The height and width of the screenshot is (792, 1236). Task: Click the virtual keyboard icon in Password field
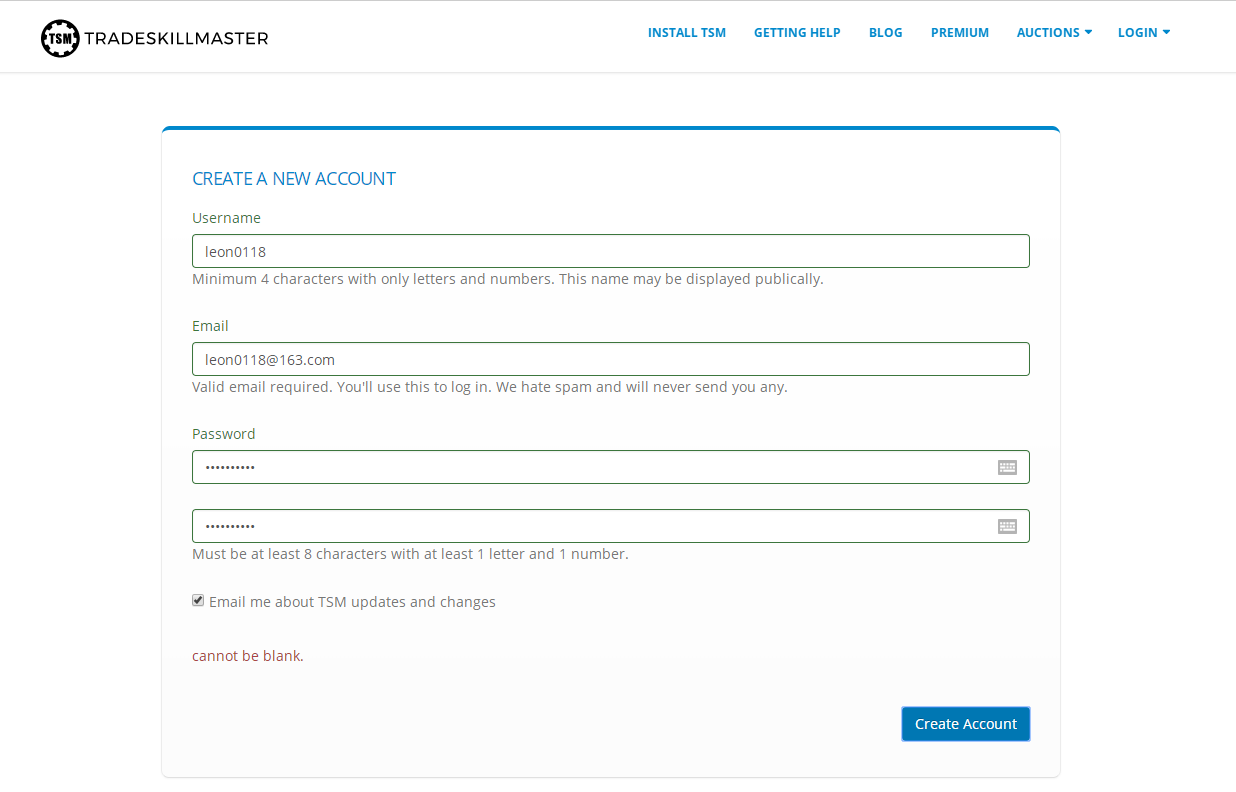point(1007,467)
